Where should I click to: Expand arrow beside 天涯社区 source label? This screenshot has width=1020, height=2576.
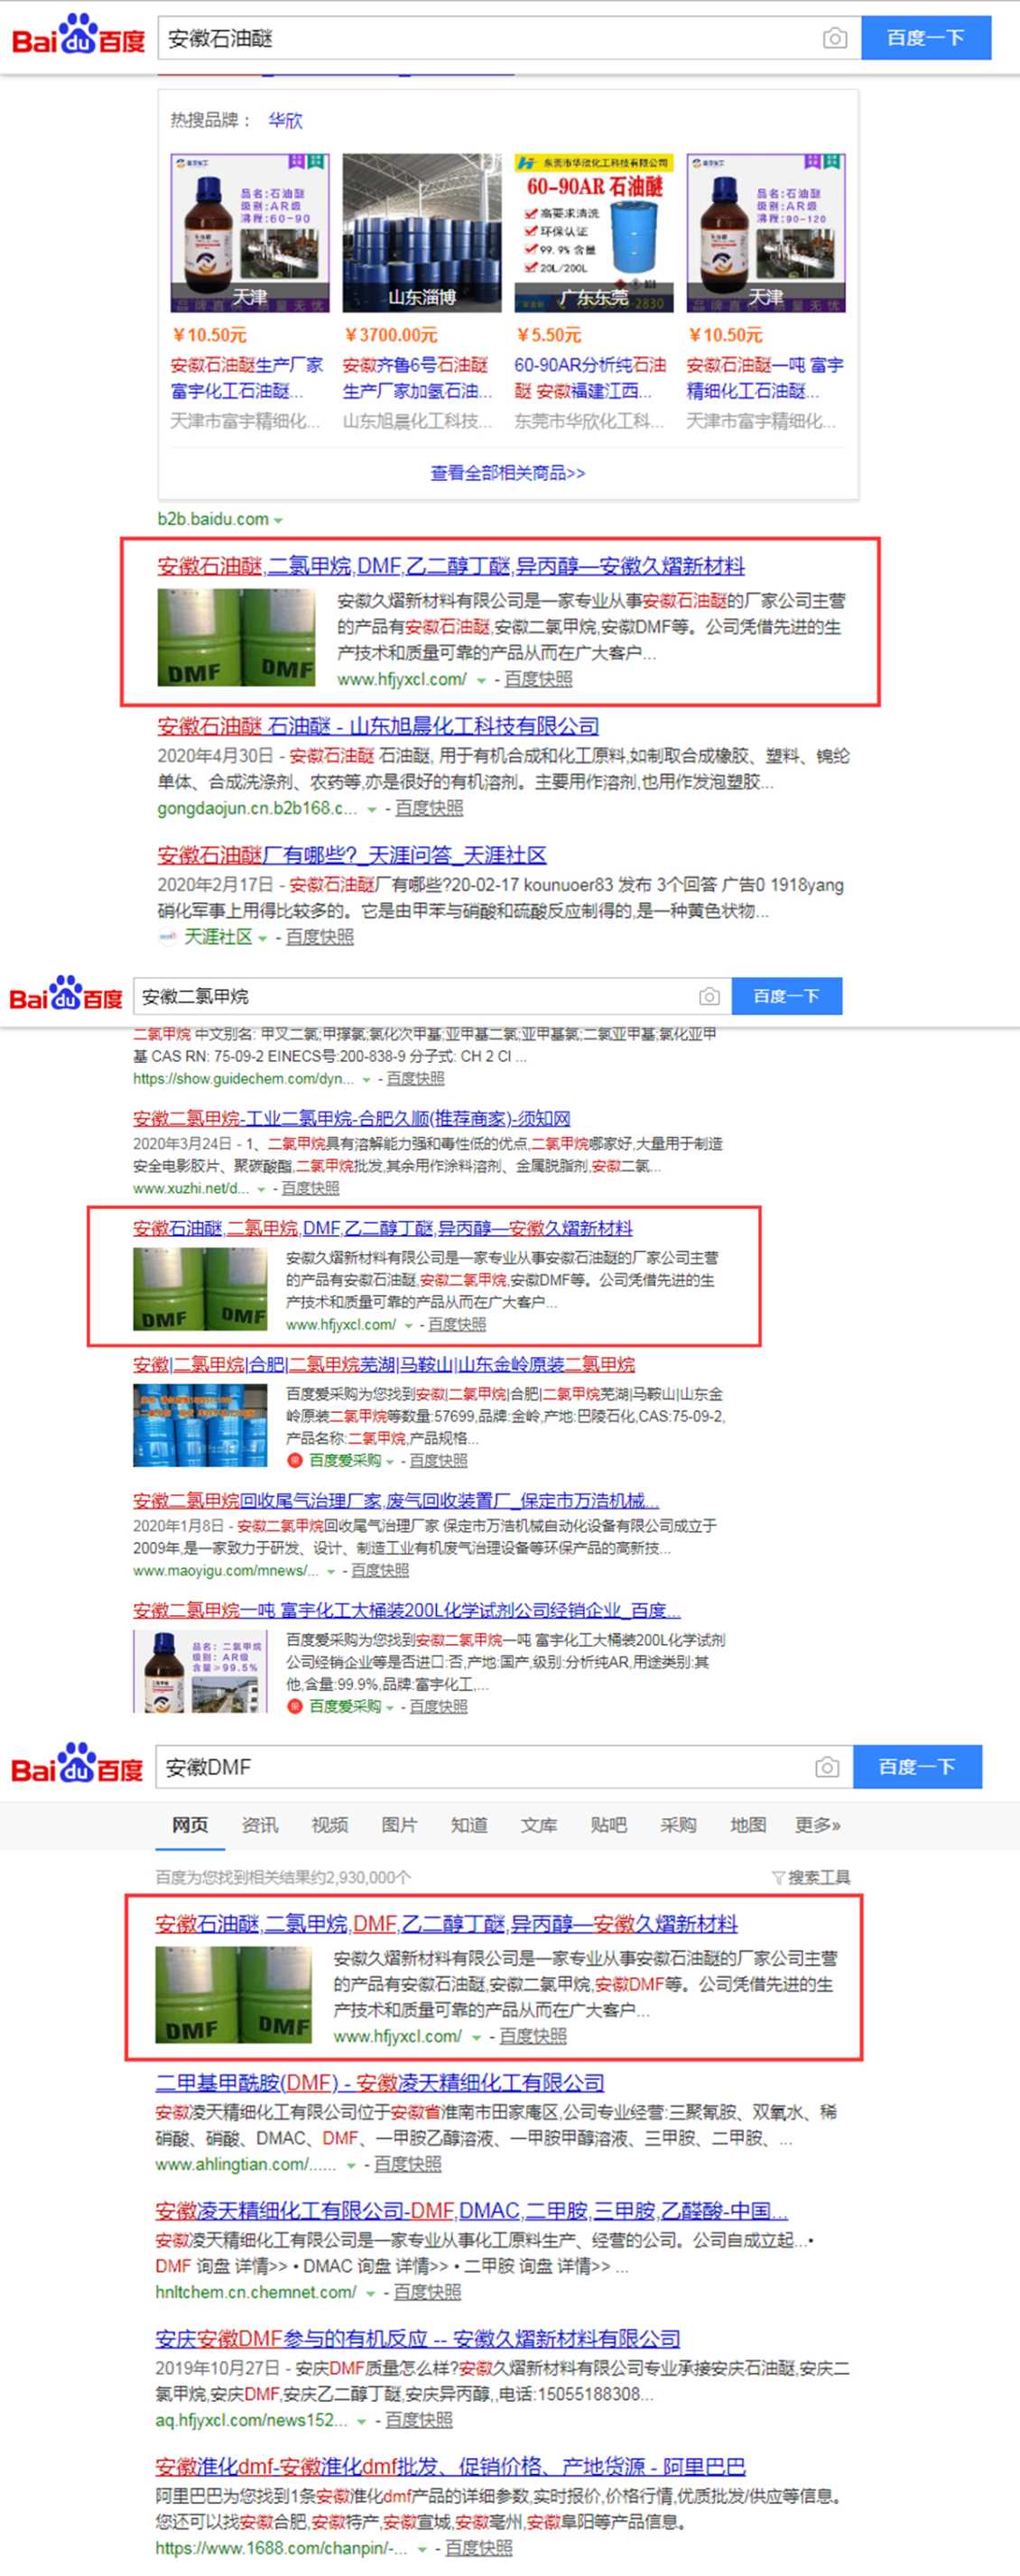[x=263, y=938]
